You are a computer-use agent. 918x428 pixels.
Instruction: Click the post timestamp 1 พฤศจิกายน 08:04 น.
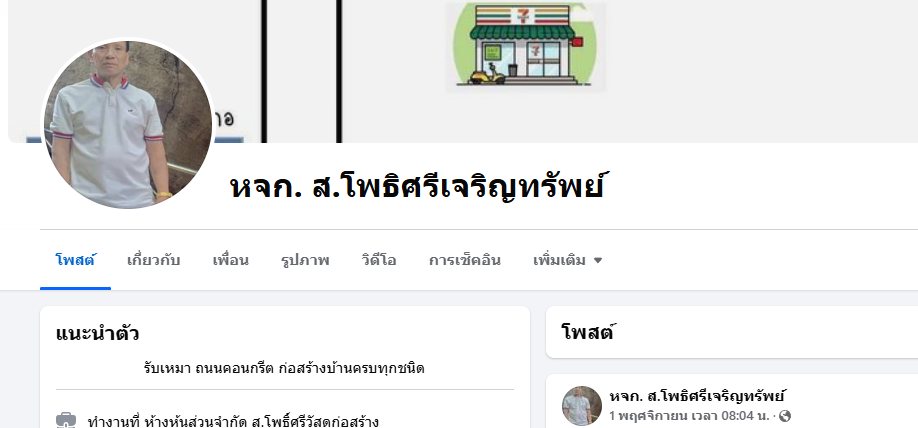click(689, 416)
